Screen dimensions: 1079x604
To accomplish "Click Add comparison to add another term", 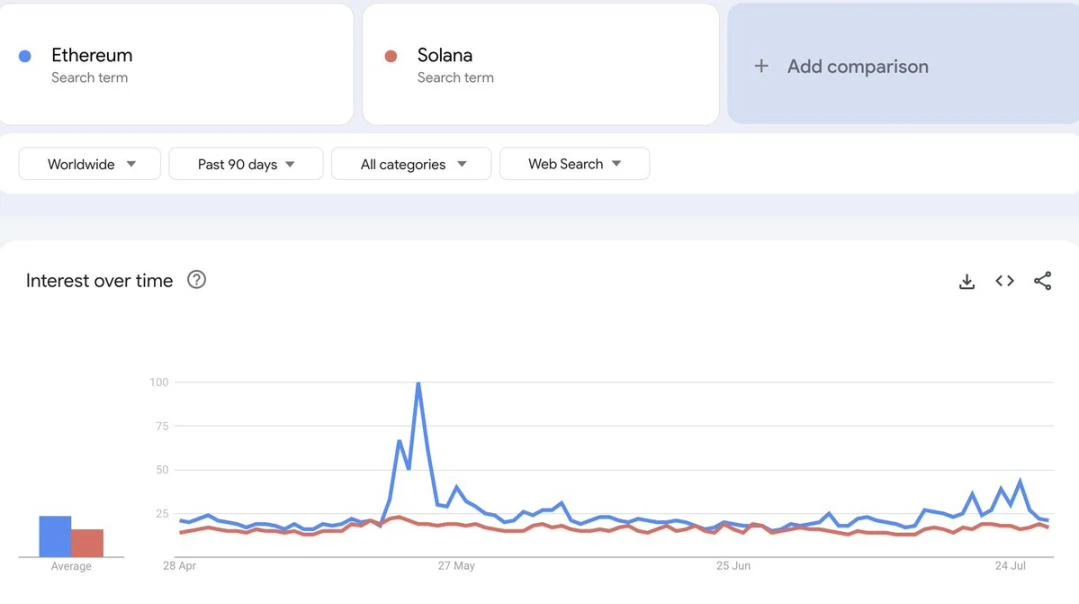I will [857, 66].
